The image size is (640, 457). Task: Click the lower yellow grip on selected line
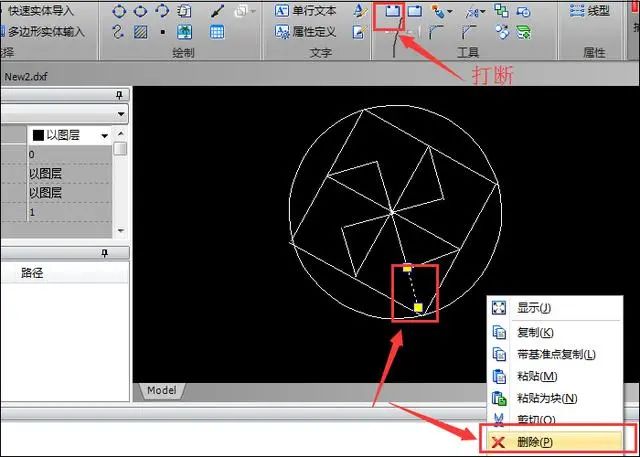(418, 307)
